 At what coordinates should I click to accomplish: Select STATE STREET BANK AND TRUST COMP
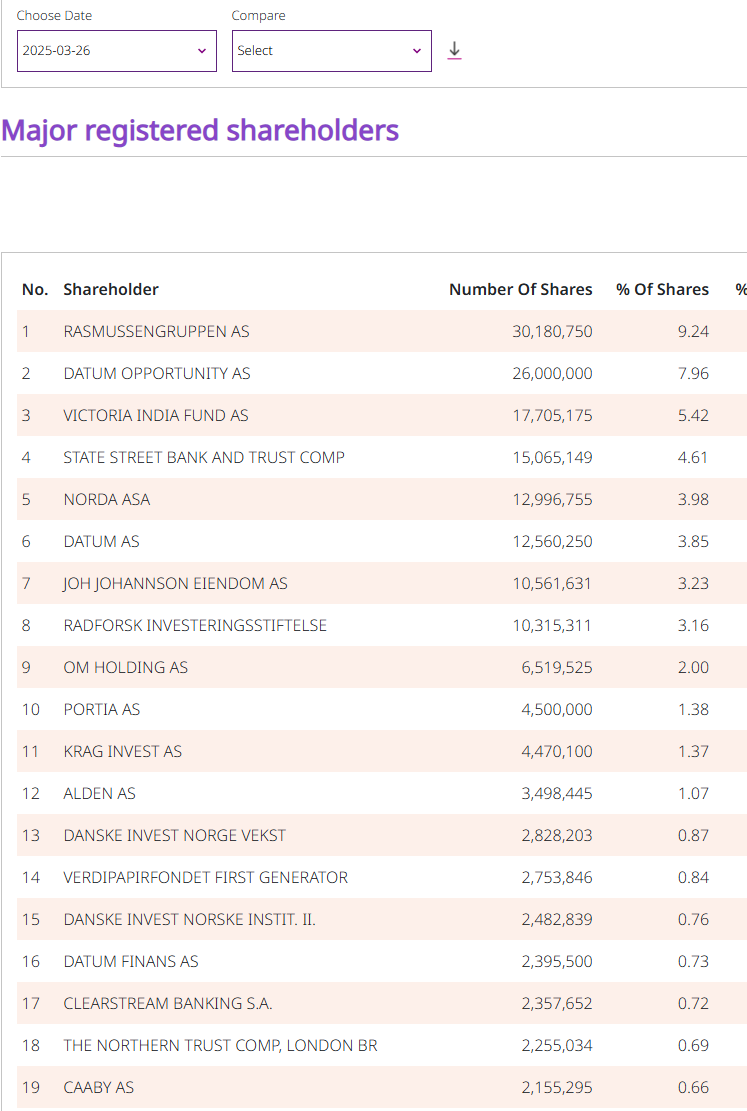(x=204, y=458)
